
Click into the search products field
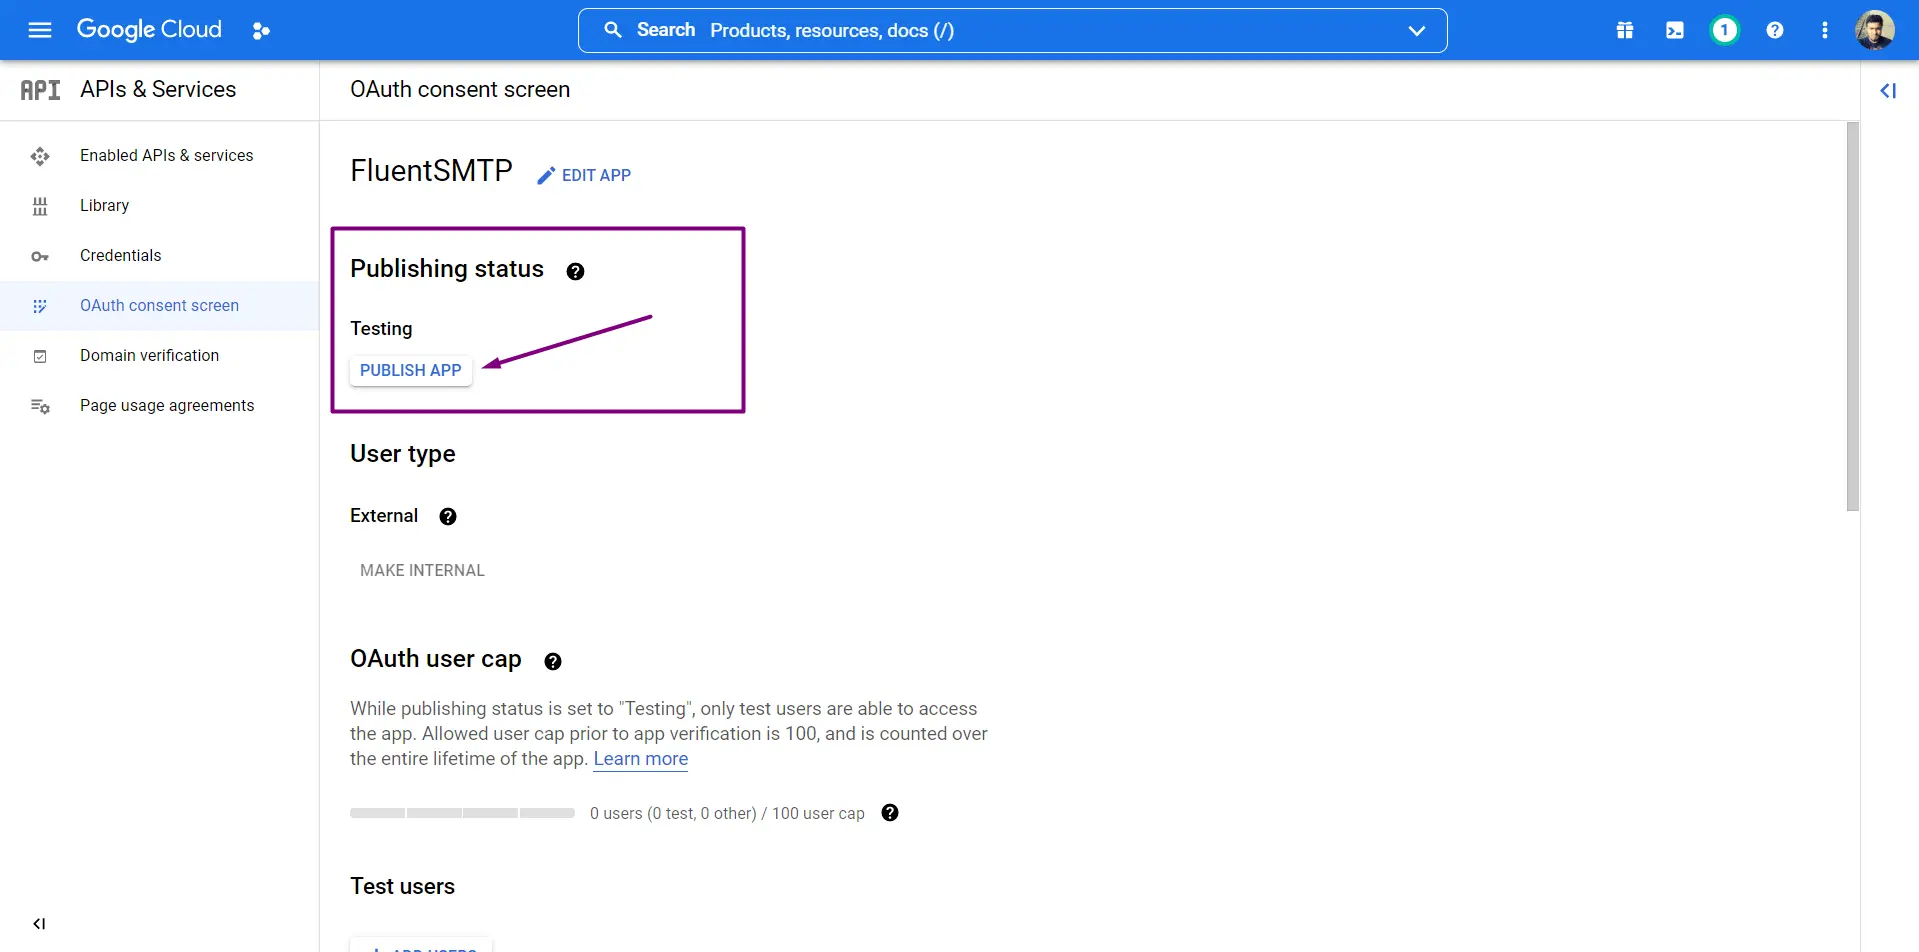click(x=1000, y=31)
